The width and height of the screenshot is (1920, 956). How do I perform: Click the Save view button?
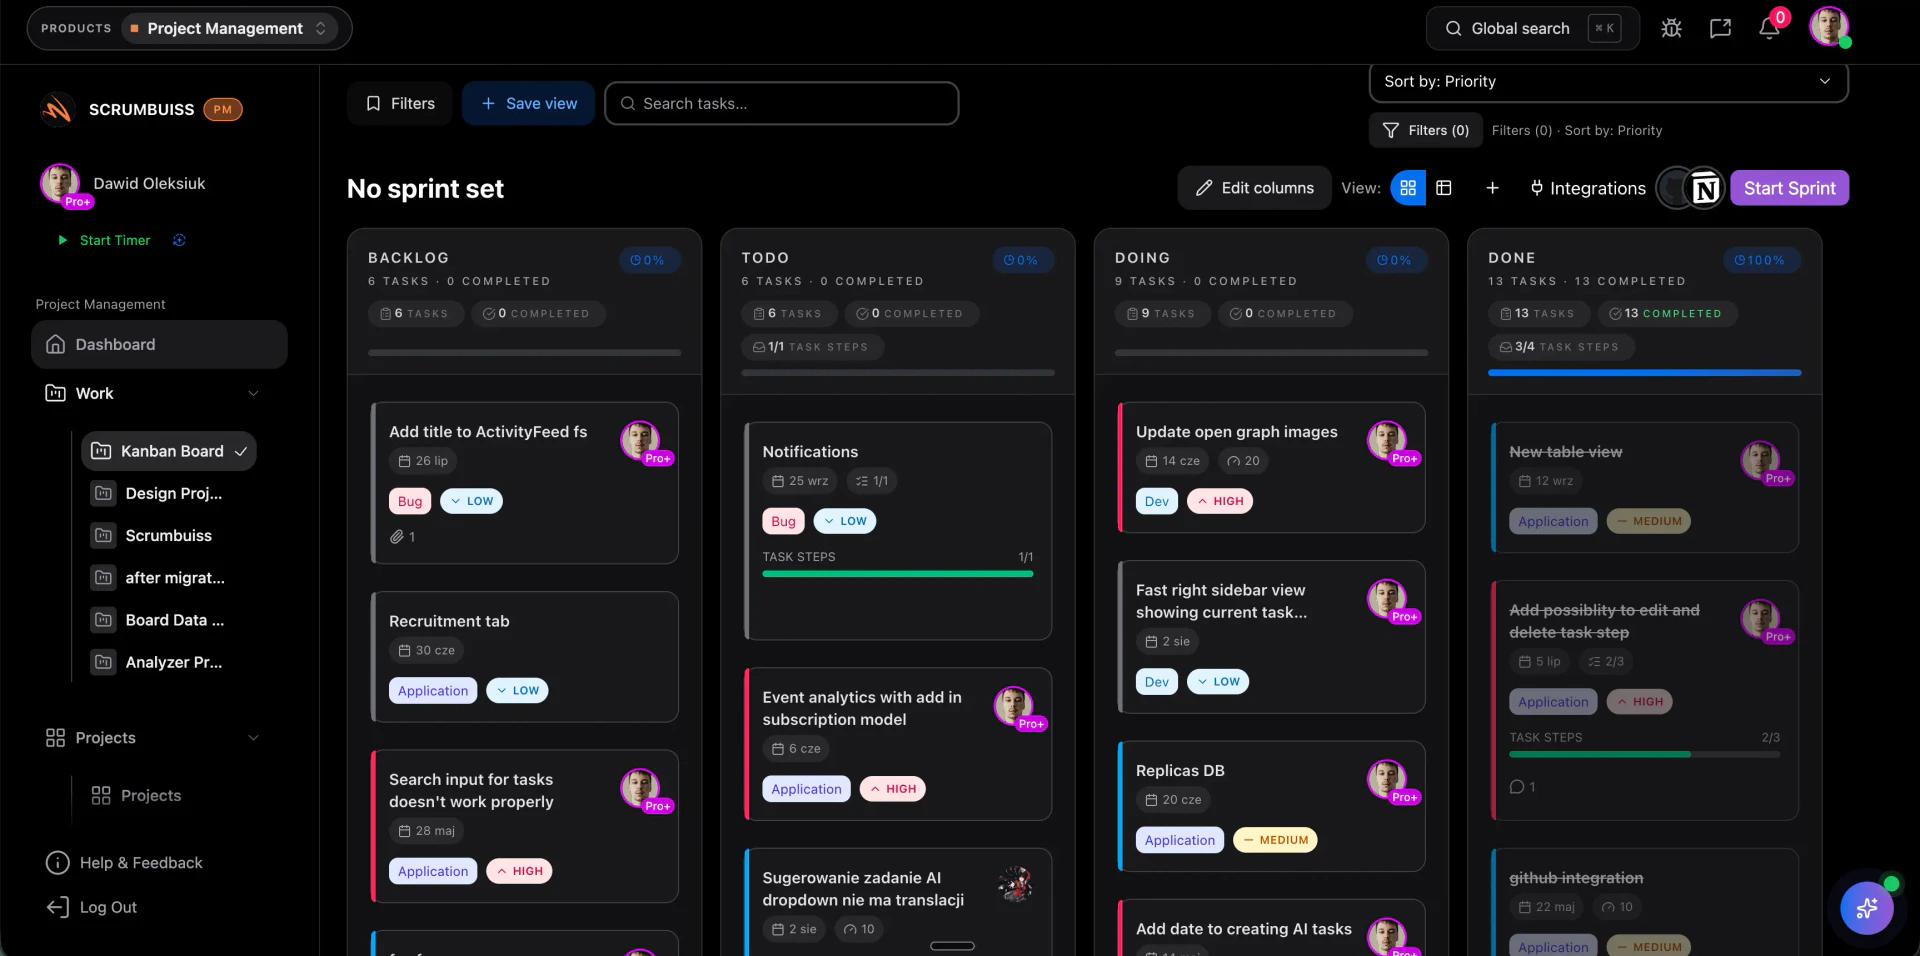[x=528, y=103]
